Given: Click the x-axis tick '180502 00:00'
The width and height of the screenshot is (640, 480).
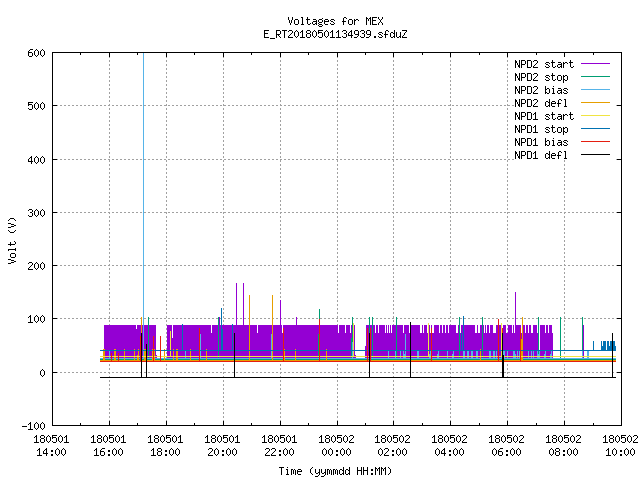Looking at the screenshot, I should (336, 446).
